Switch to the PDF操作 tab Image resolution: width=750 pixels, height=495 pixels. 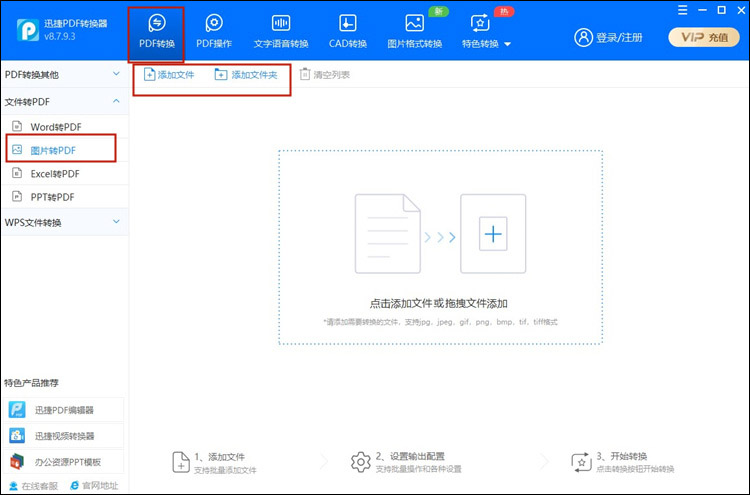coord(214,33)
